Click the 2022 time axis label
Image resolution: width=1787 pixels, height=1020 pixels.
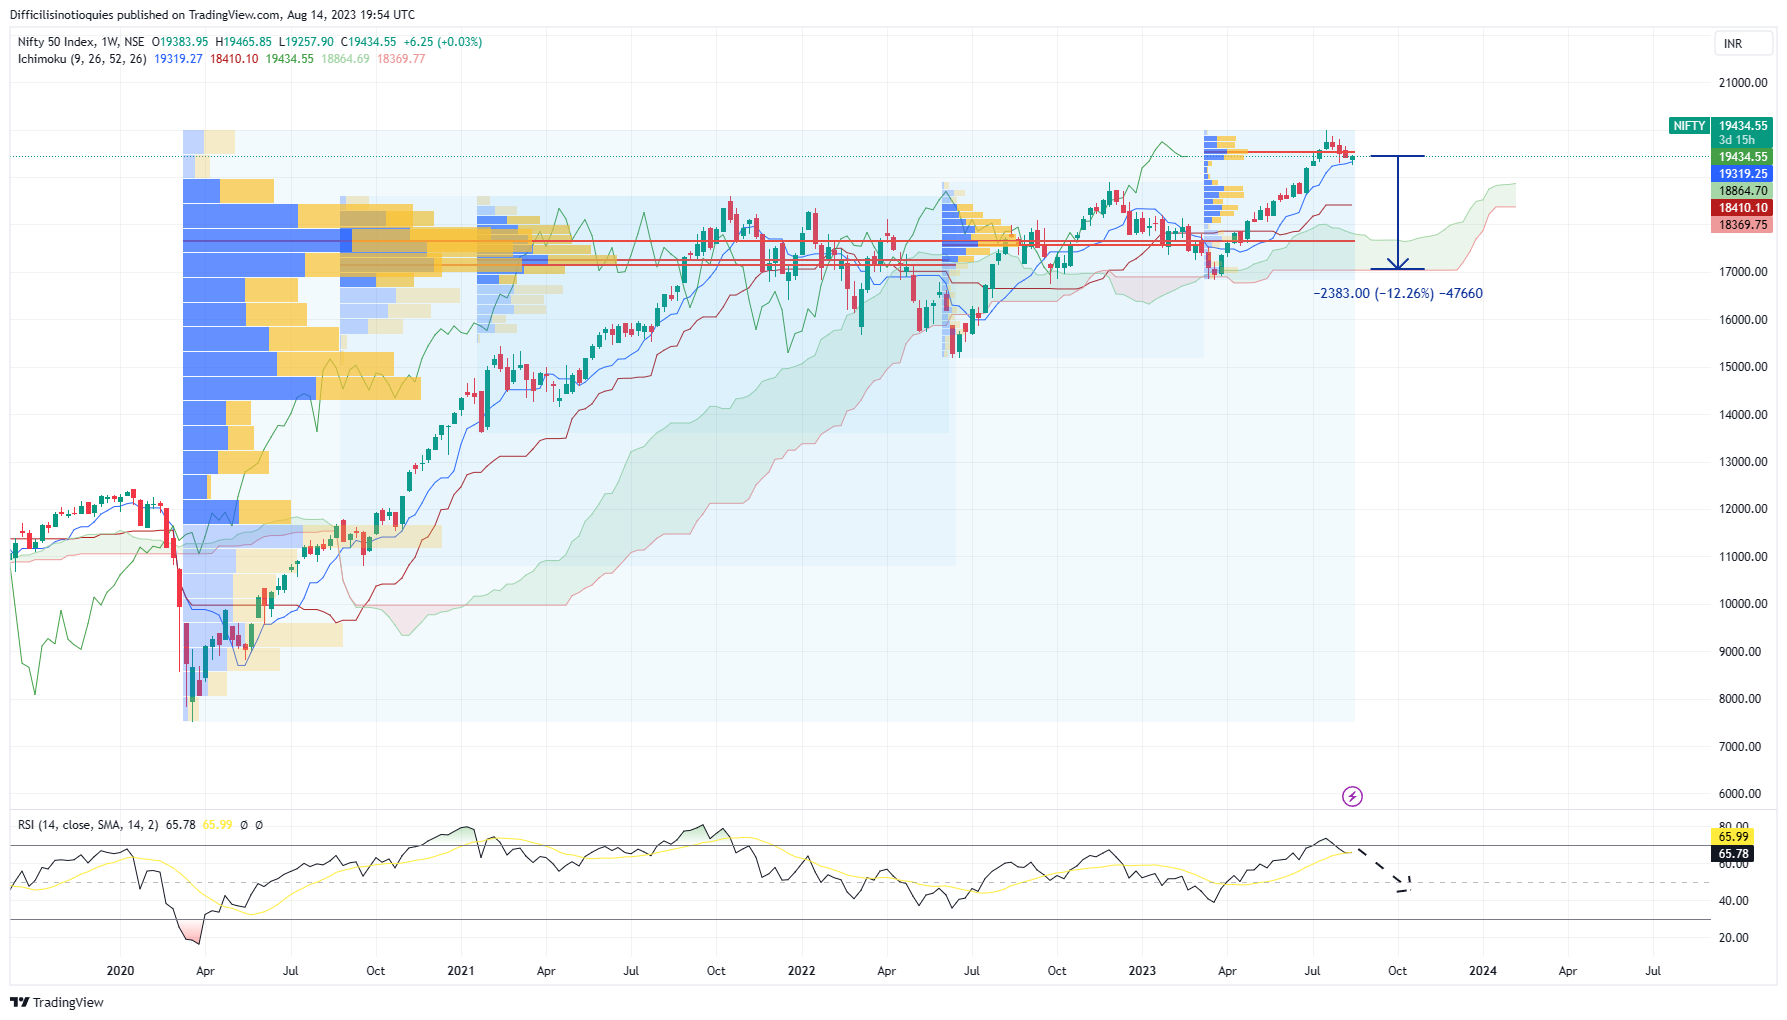tap(801, 971)
